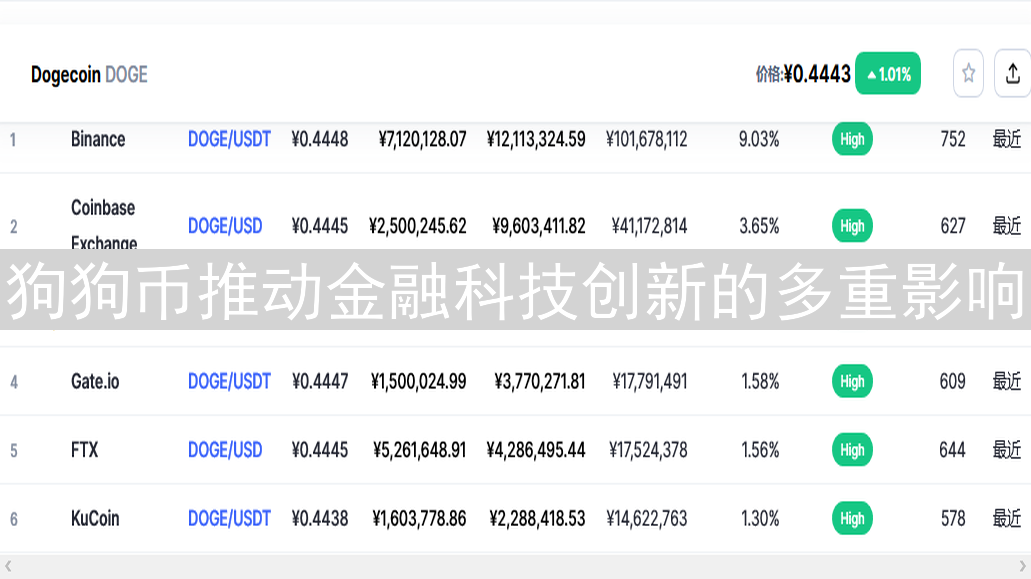Click the left arrow of horizontal scrollbar

pyautogui.click(x=8, y=566)
